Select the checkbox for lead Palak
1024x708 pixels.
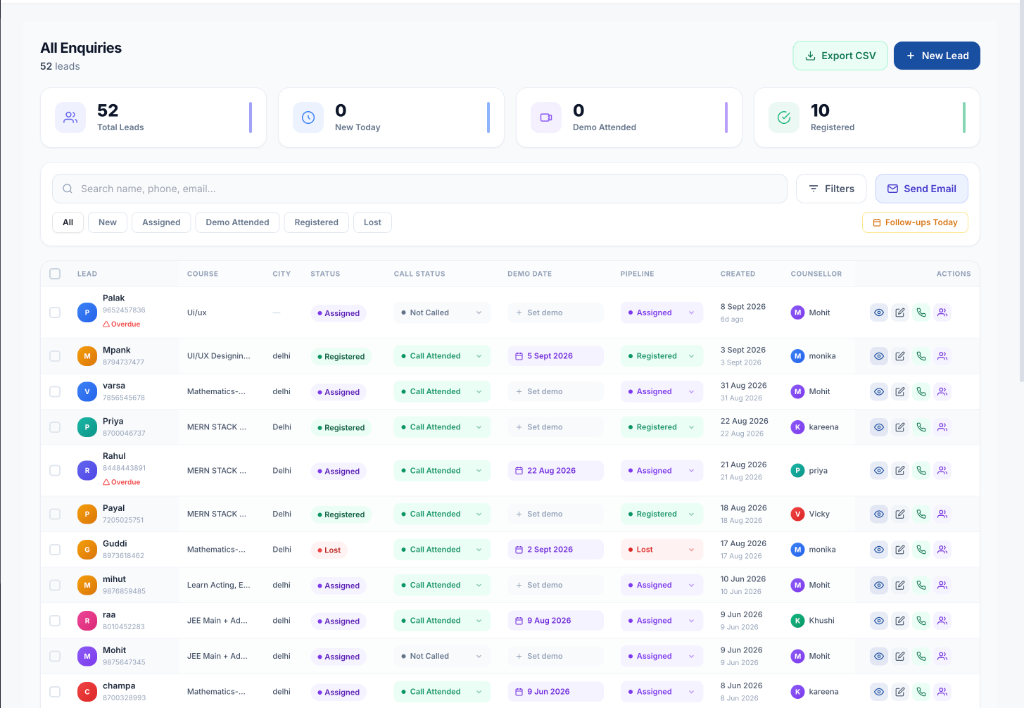coord(55,312)
